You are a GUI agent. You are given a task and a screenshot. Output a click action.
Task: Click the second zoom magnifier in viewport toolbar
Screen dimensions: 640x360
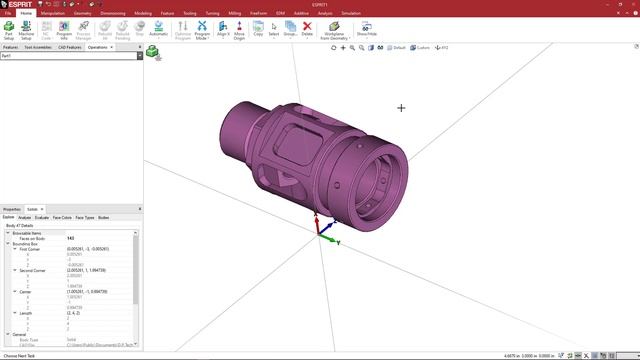[362, 48]
